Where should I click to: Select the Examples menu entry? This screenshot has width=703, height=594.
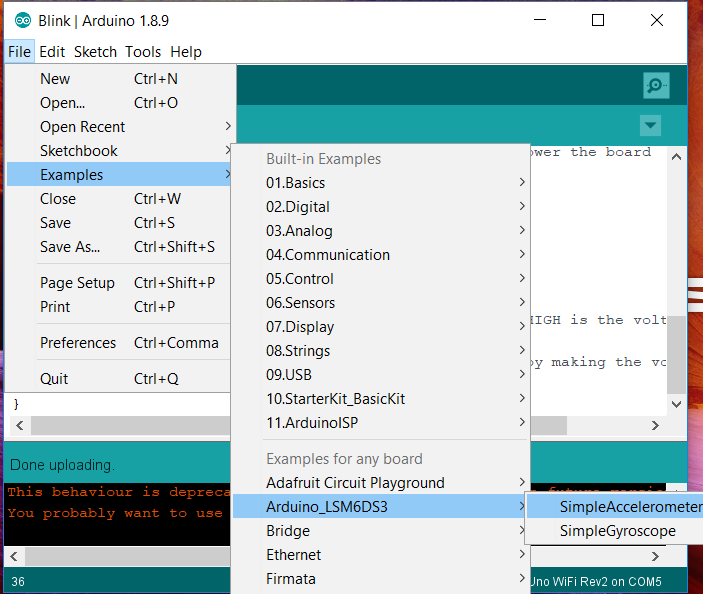(119, 175)
